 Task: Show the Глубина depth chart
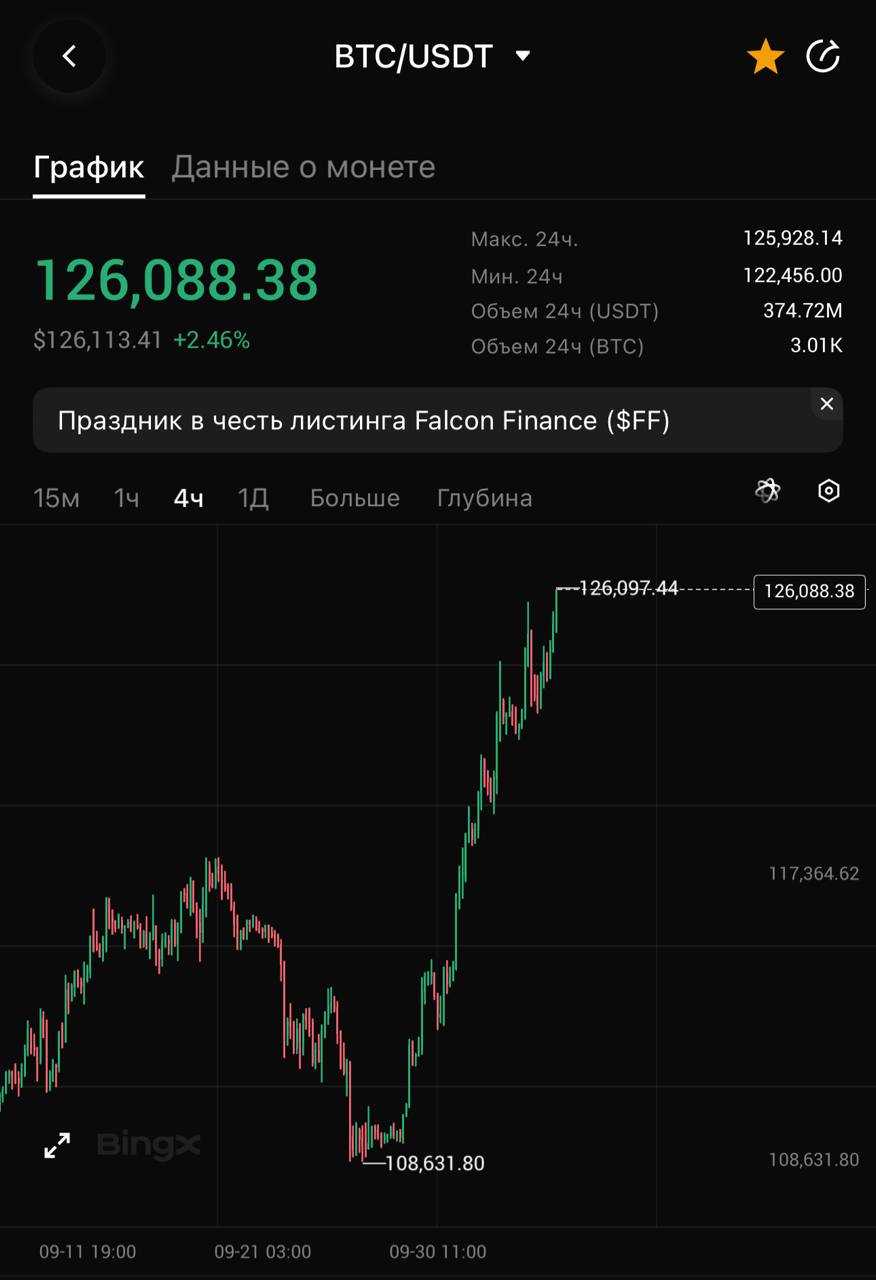pos(484,498)
